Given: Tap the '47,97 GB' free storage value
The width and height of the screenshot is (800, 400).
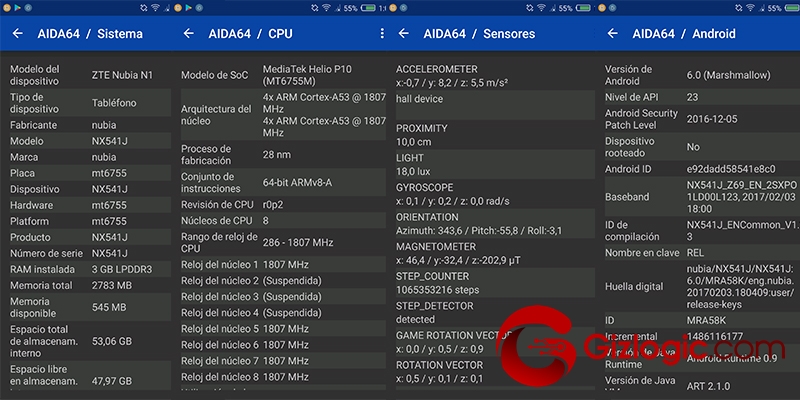Looking at the screenshot, I should pyautogui.click(x=112, y=381).
